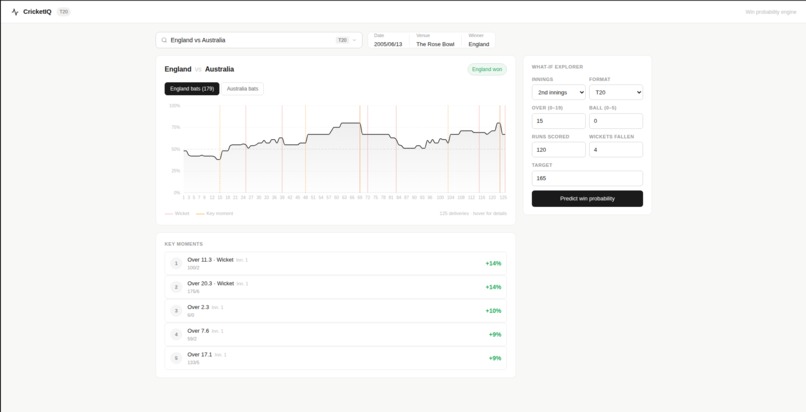Click the 125 deliveries hover hint text
This screenshot has width=806, height=412.
click(473, 213)
